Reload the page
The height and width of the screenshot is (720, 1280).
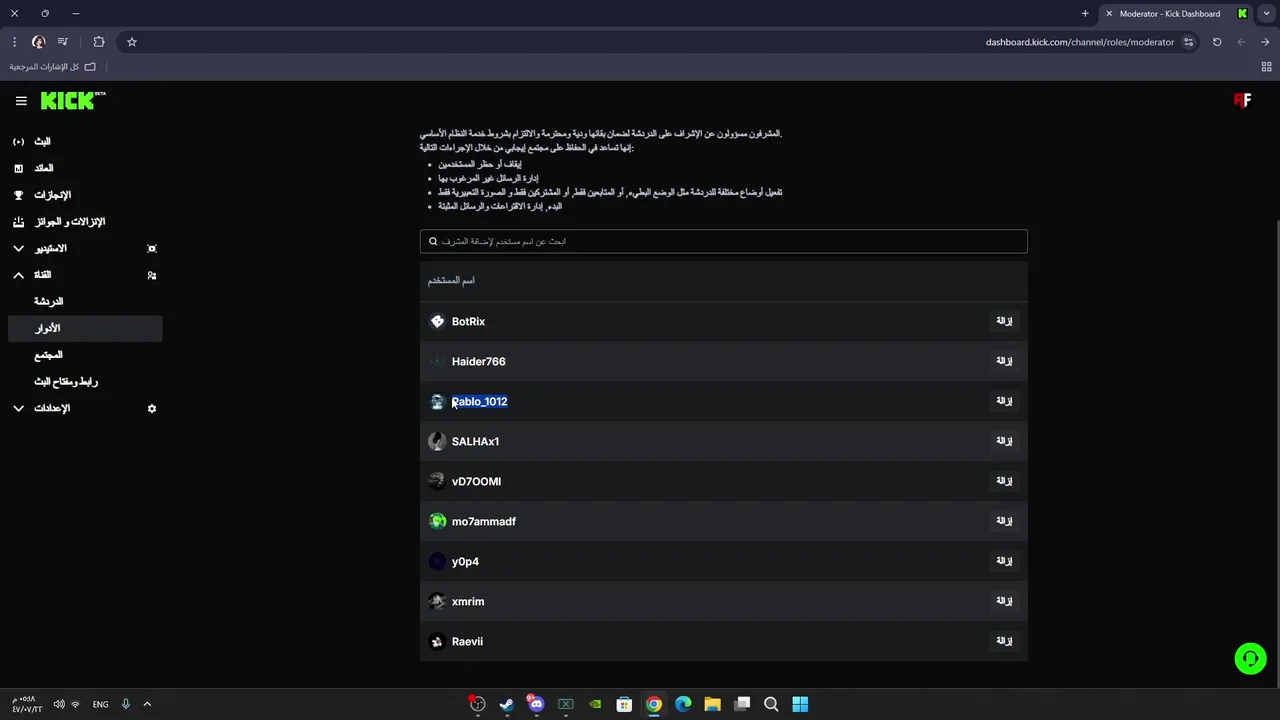(x=1217, y=42)
